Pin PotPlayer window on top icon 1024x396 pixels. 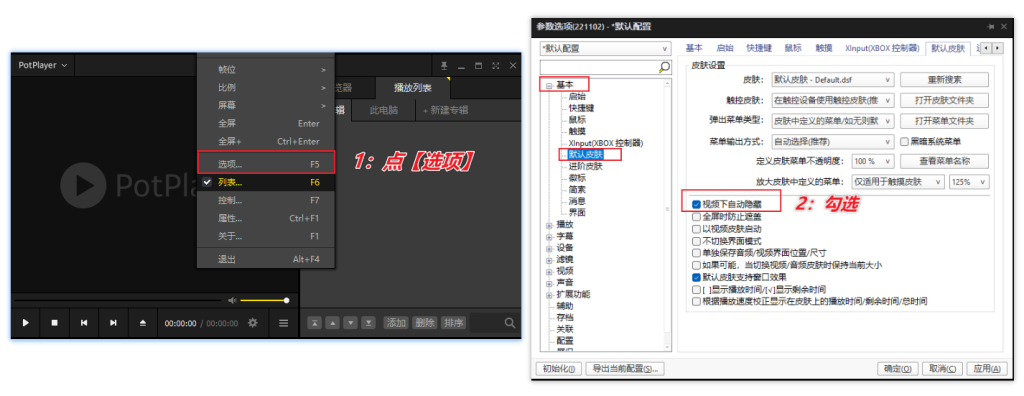(x=444, y=65)
